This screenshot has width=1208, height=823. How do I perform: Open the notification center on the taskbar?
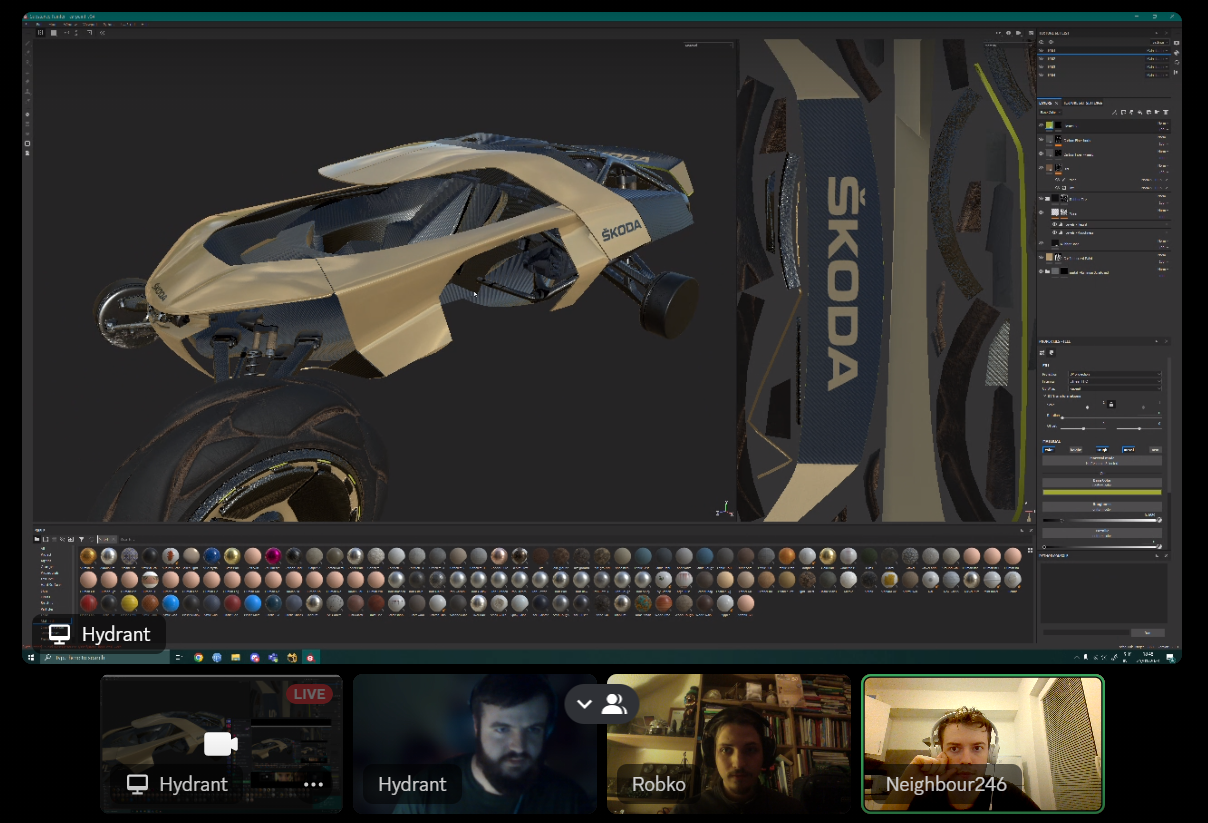(1169, 657)
